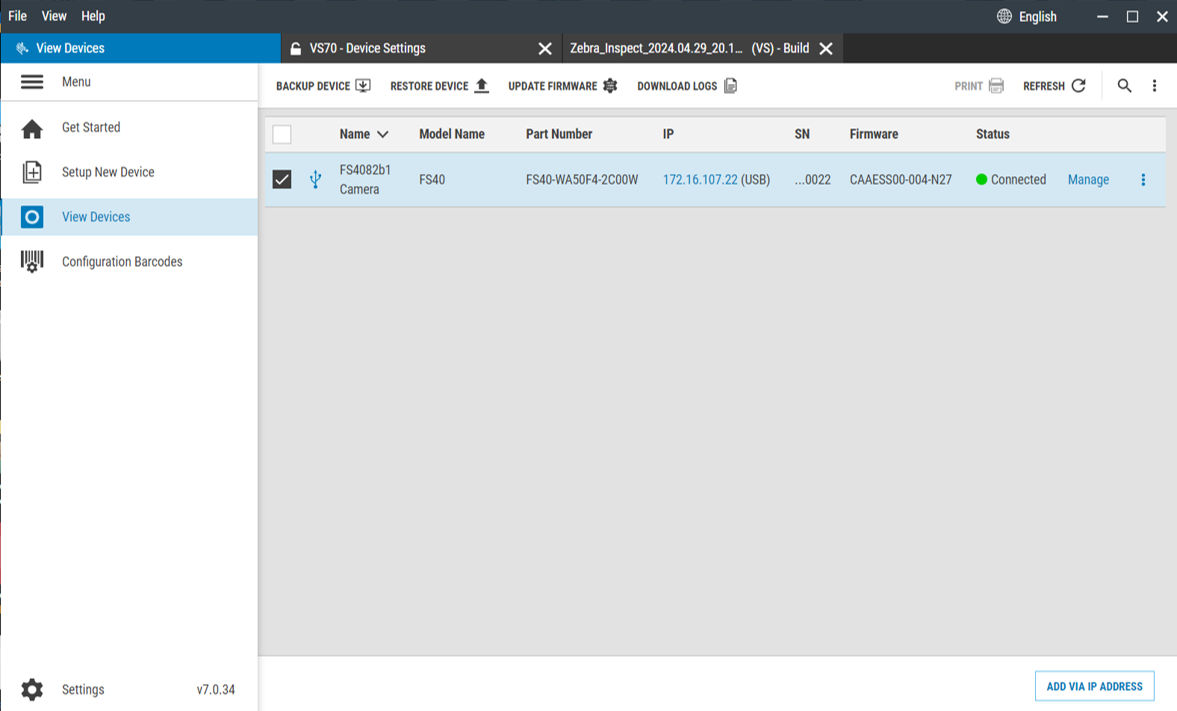Click the Refresh circular arrow icon
The image size is (1177, 711).
pos(1079,86)
